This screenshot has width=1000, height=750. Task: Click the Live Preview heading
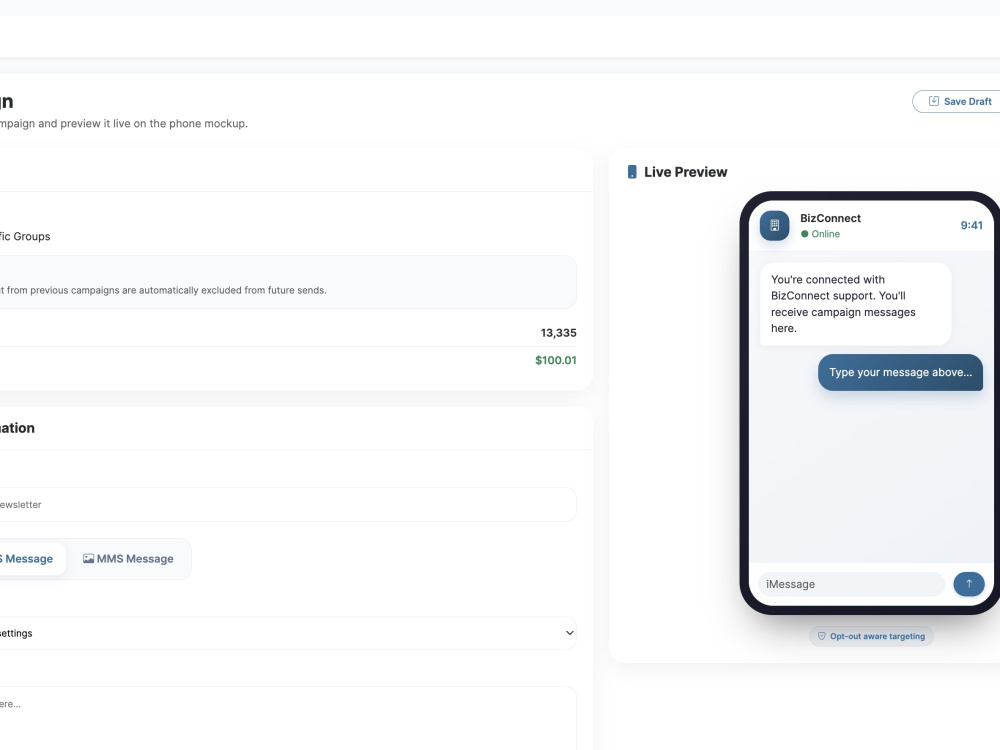tap(686, 172)
